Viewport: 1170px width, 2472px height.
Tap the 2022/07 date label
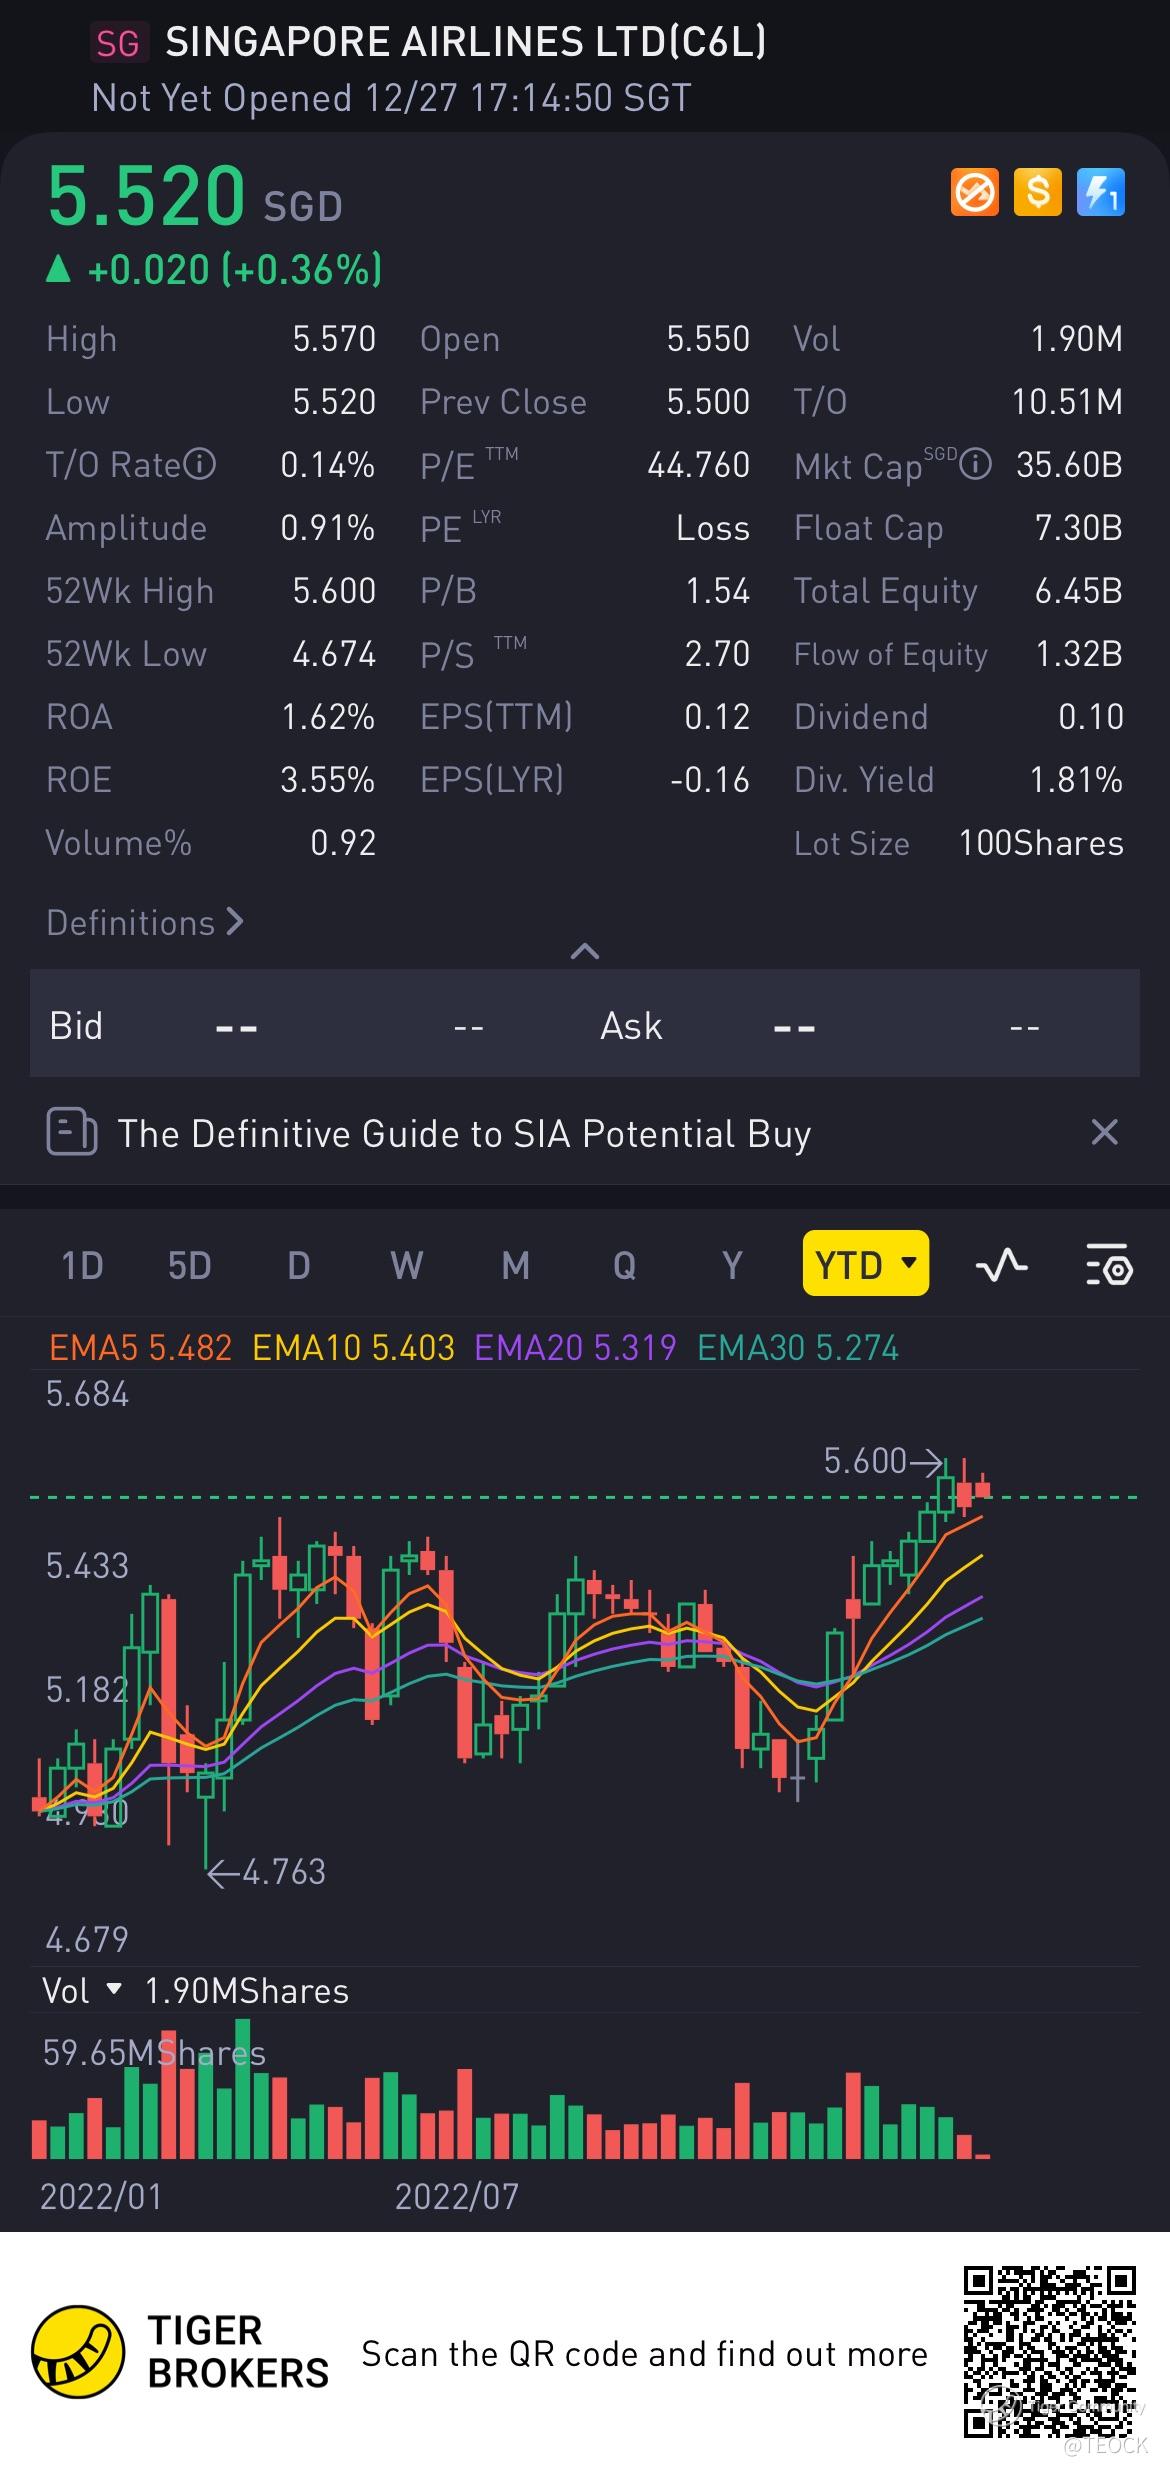(456, 2196)
